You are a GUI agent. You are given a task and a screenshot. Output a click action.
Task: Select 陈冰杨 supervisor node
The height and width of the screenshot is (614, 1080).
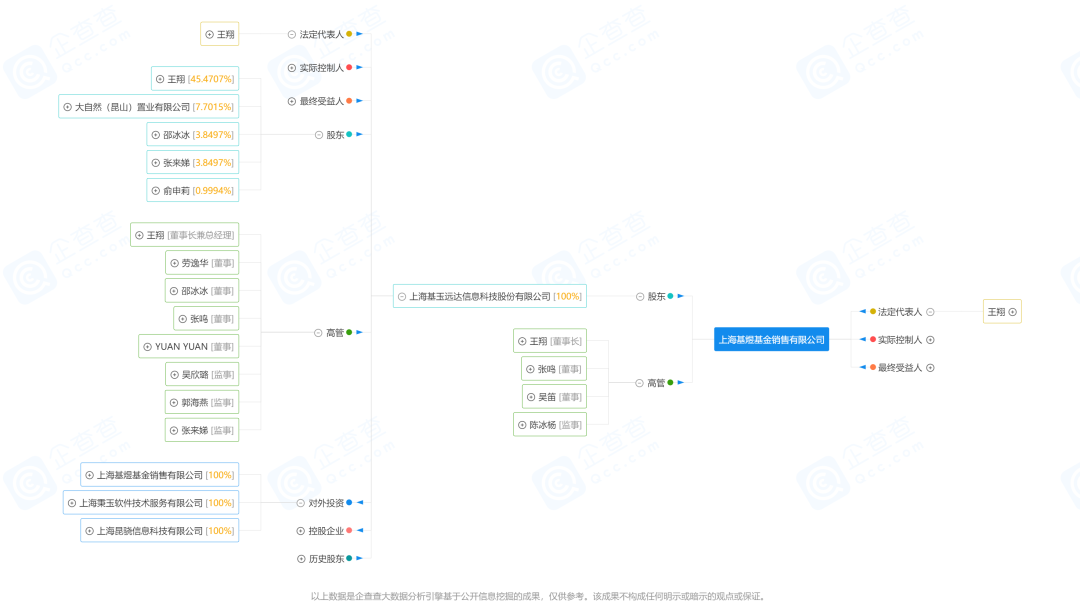click(550, 425)
